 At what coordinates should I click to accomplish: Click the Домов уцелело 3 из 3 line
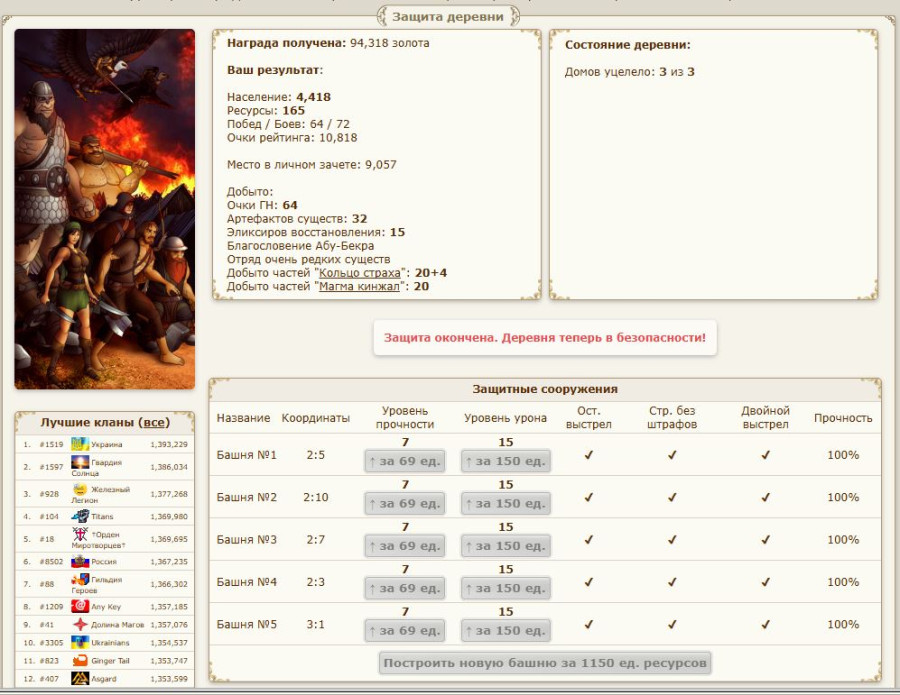[x=629, y=72]
